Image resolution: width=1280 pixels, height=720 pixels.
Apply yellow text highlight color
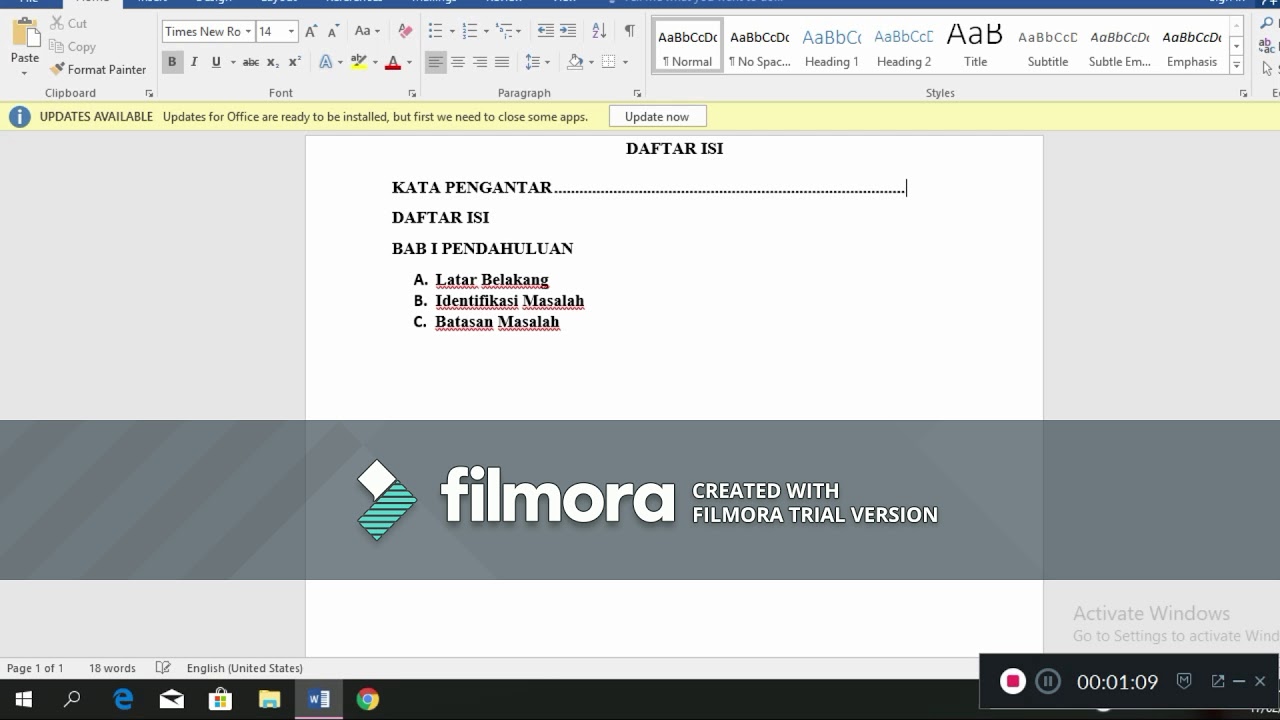point(358,62)
